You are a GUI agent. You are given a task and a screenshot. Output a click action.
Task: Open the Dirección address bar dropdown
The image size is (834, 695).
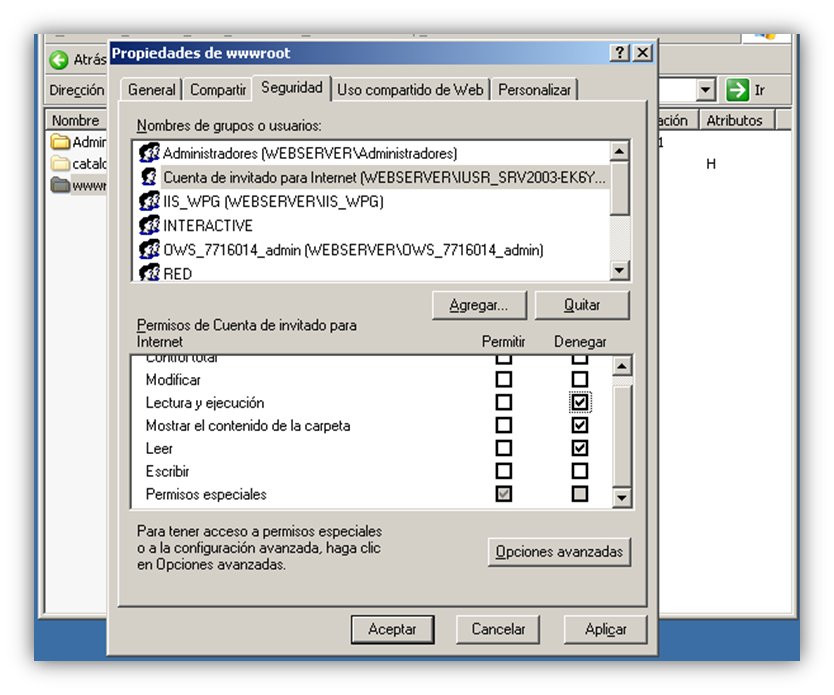point(705,90)
